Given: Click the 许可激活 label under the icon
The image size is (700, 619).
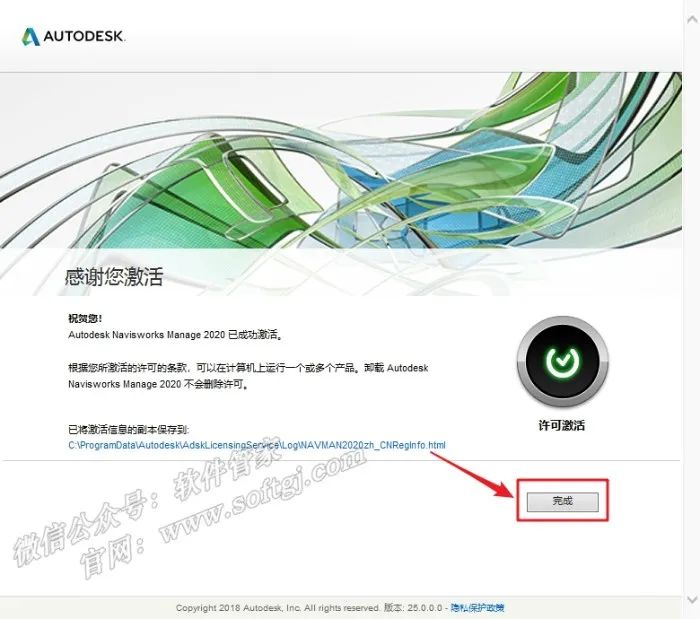Looking at the screenshot, I should 562,425.
